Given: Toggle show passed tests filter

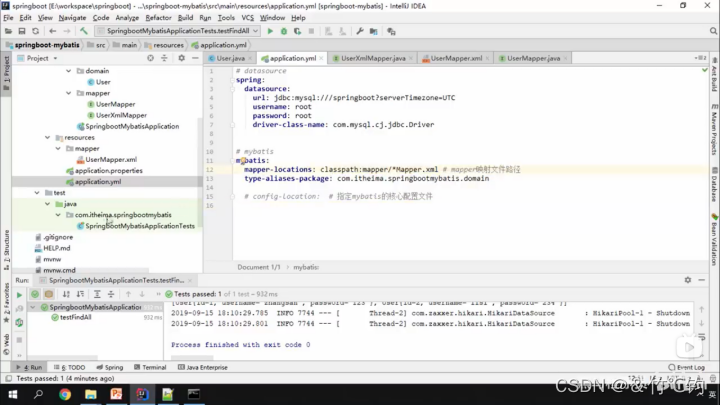Looking at the screenshot, I should (35, 294).
